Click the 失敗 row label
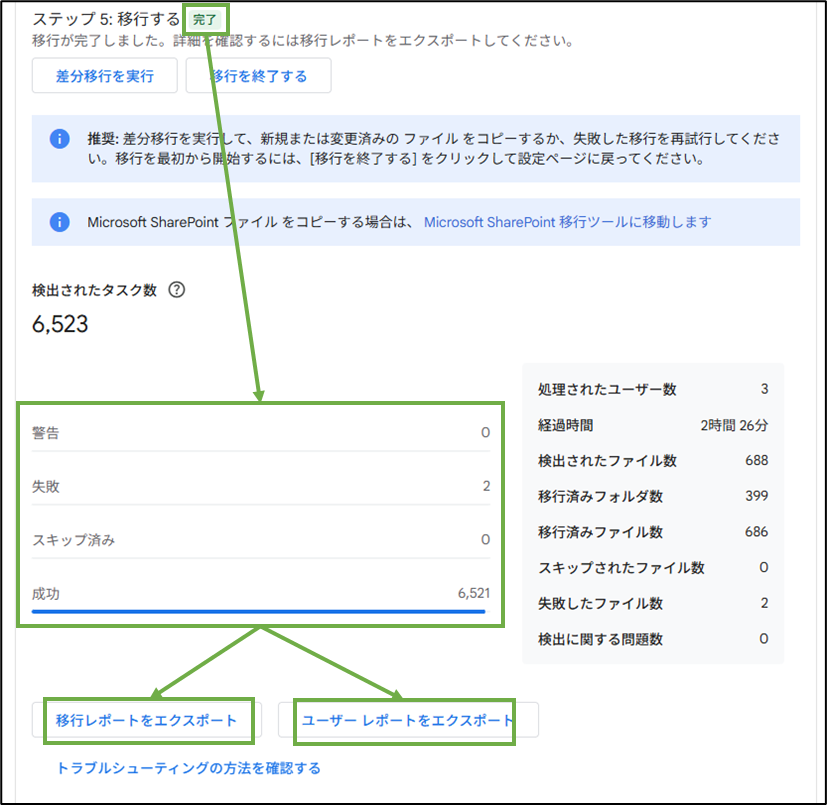The image size is (827, 805). 45,486
